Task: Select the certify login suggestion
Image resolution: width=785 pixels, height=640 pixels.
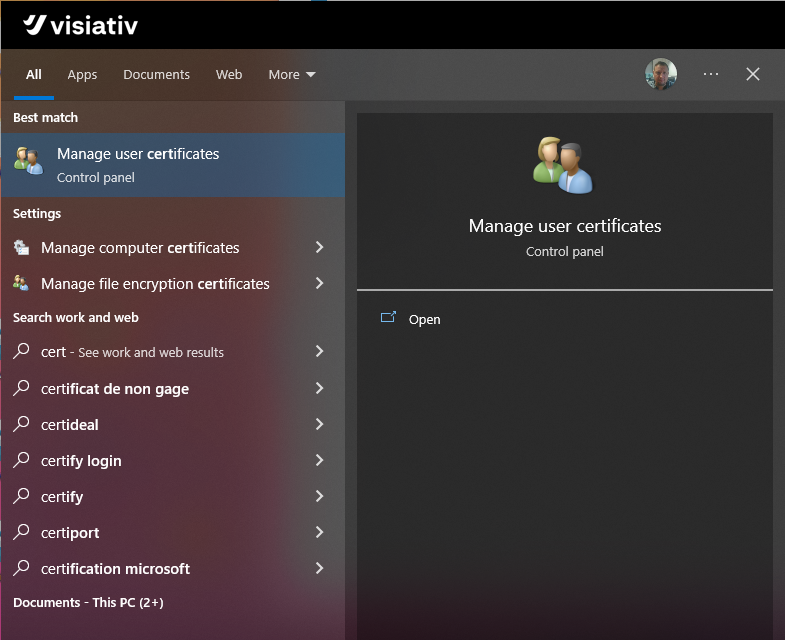Action: (81, 461)
